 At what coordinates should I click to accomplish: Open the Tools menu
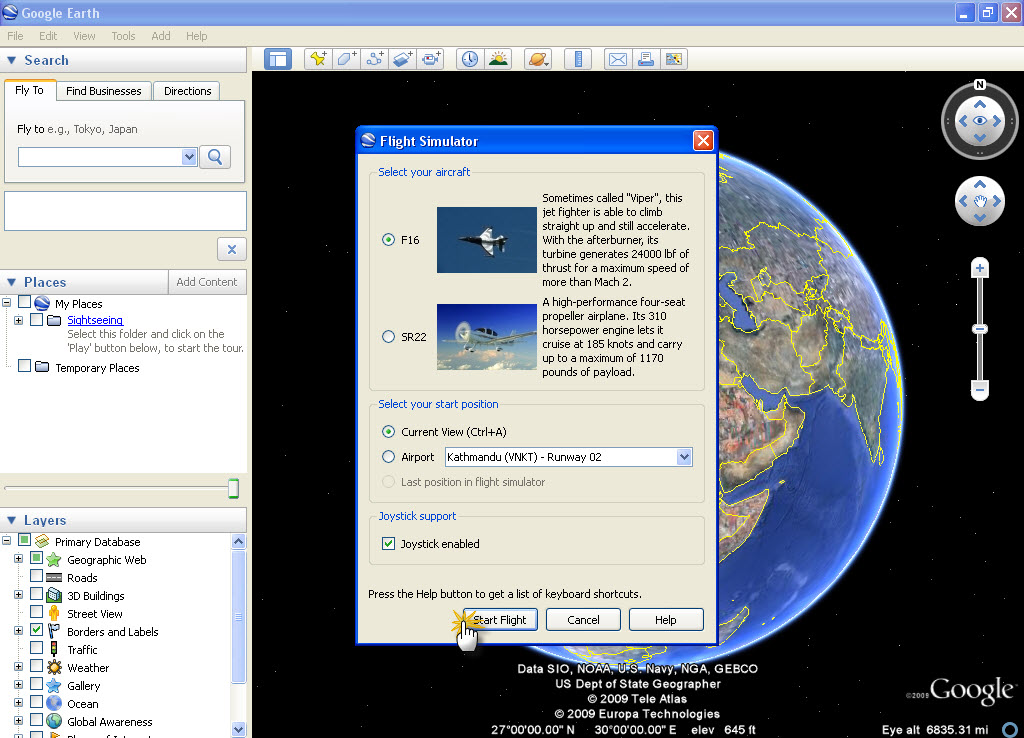coord(123,36)
